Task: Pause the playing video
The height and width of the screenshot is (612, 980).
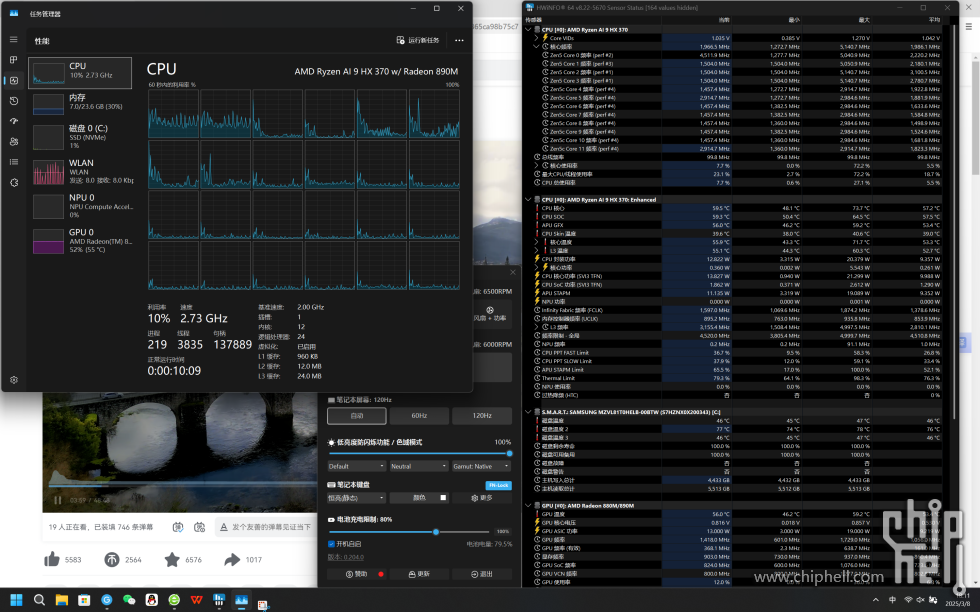Action: [x=58, y=500]
